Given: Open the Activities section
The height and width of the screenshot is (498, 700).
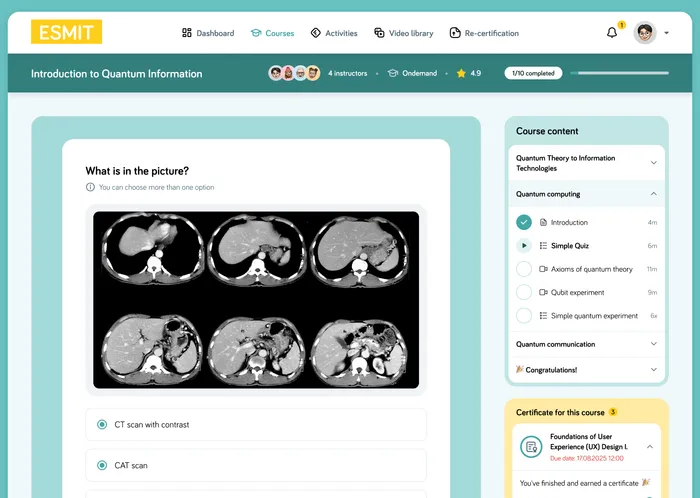Looking at the screenshot, I should (x=334, y=33).
